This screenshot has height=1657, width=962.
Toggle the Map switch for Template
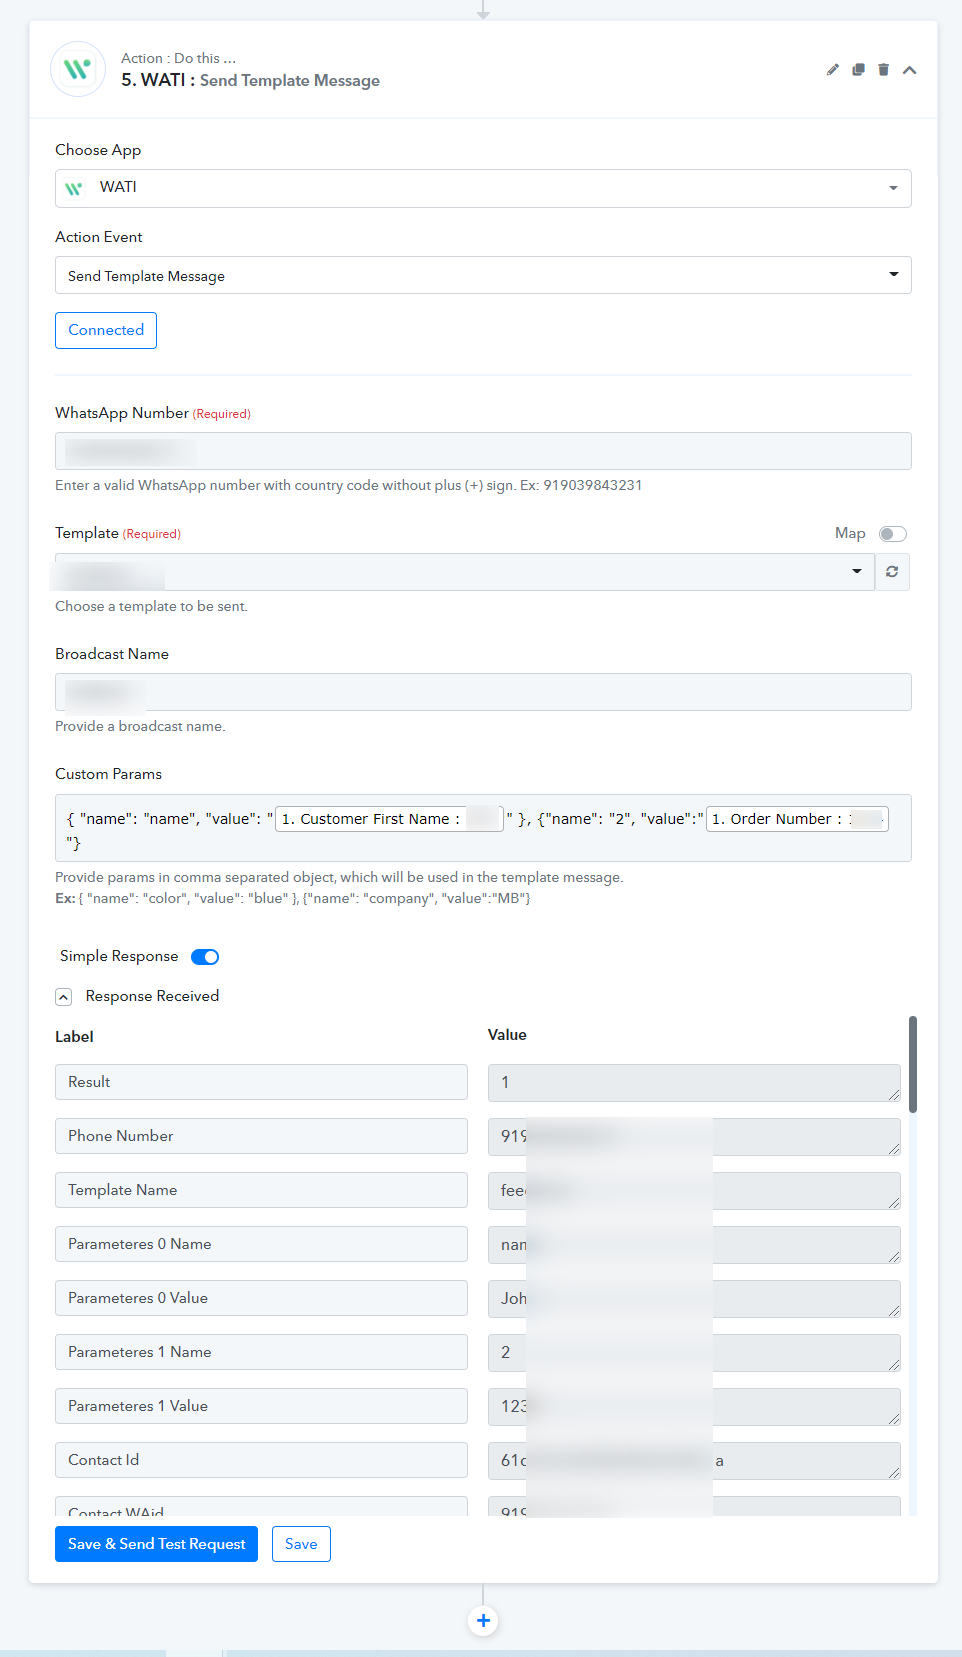click(892, 534)
